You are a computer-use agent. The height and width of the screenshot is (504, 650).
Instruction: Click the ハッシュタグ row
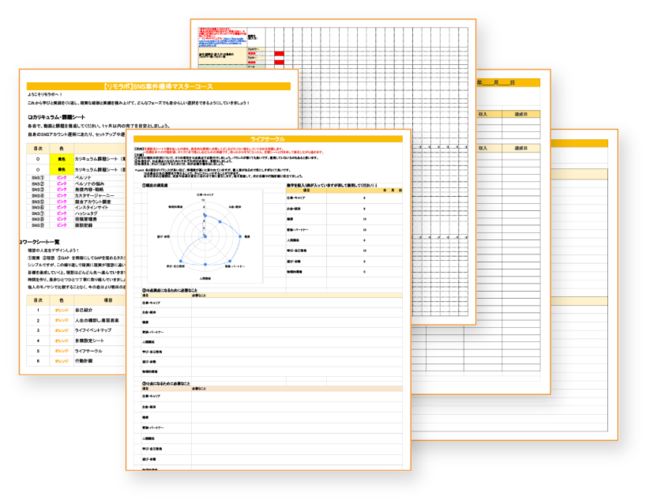(x=86, y=213)
